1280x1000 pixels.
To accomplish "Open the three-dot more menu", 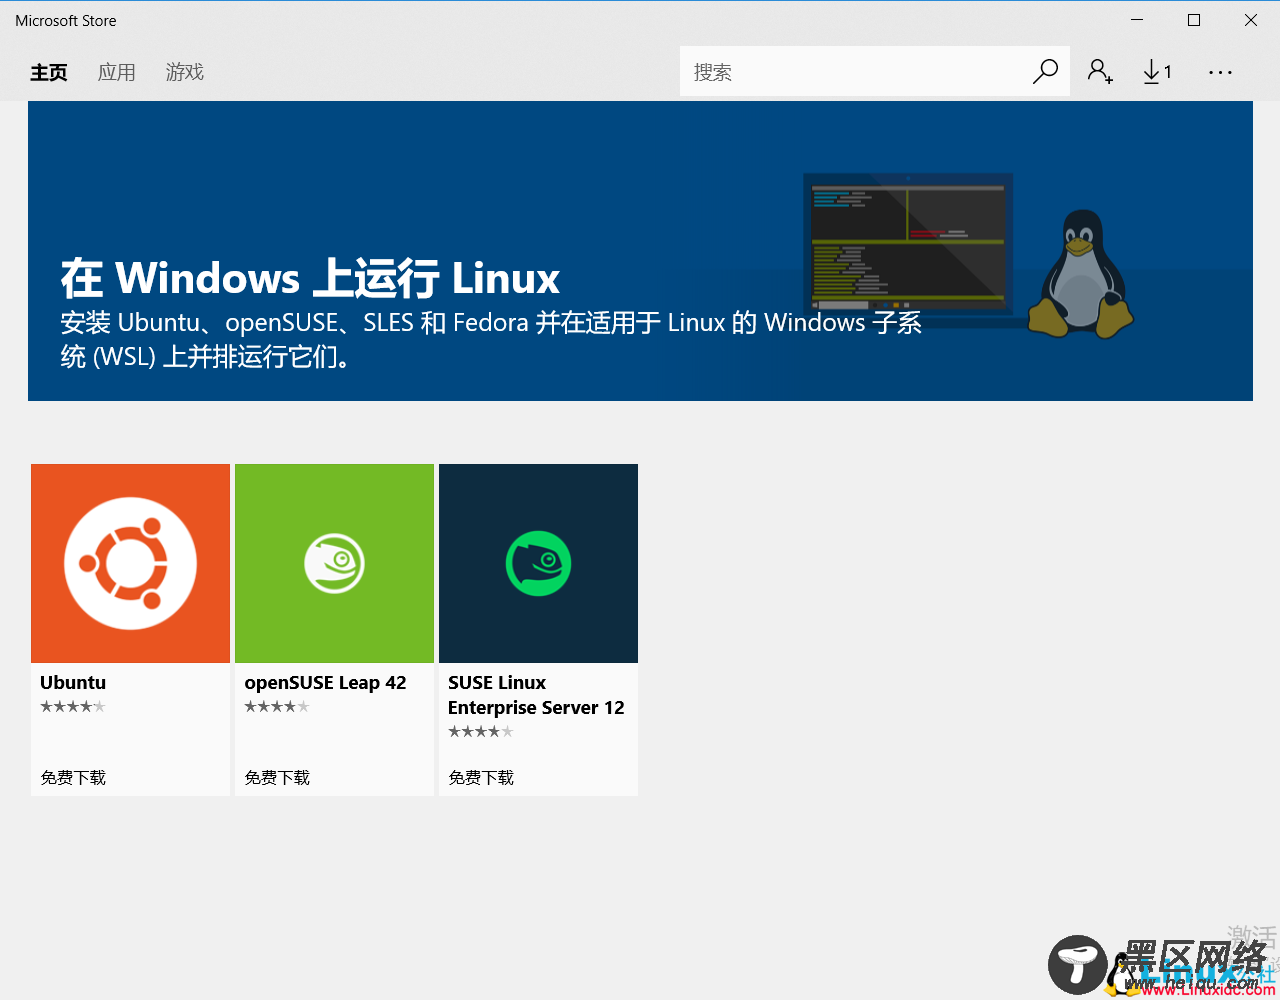I will [1220, 72].
